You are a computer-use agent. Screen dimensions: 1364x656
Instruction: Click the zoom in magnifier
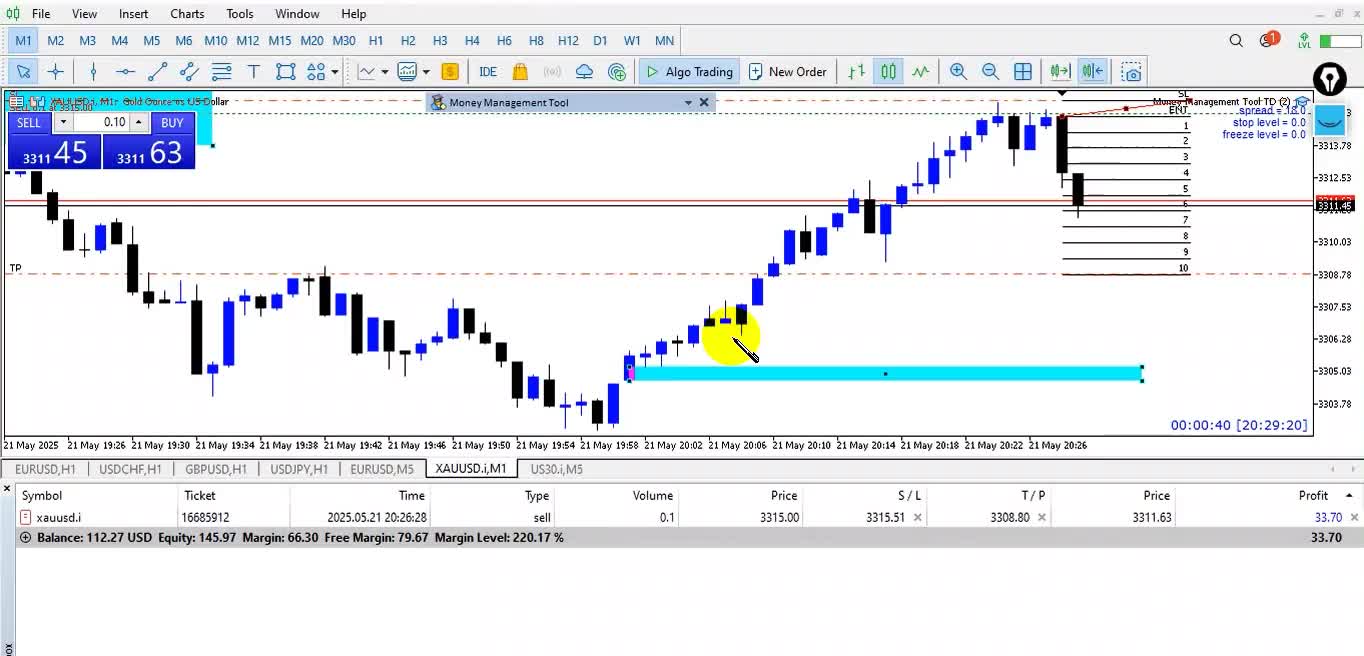(x=958, y=72)
